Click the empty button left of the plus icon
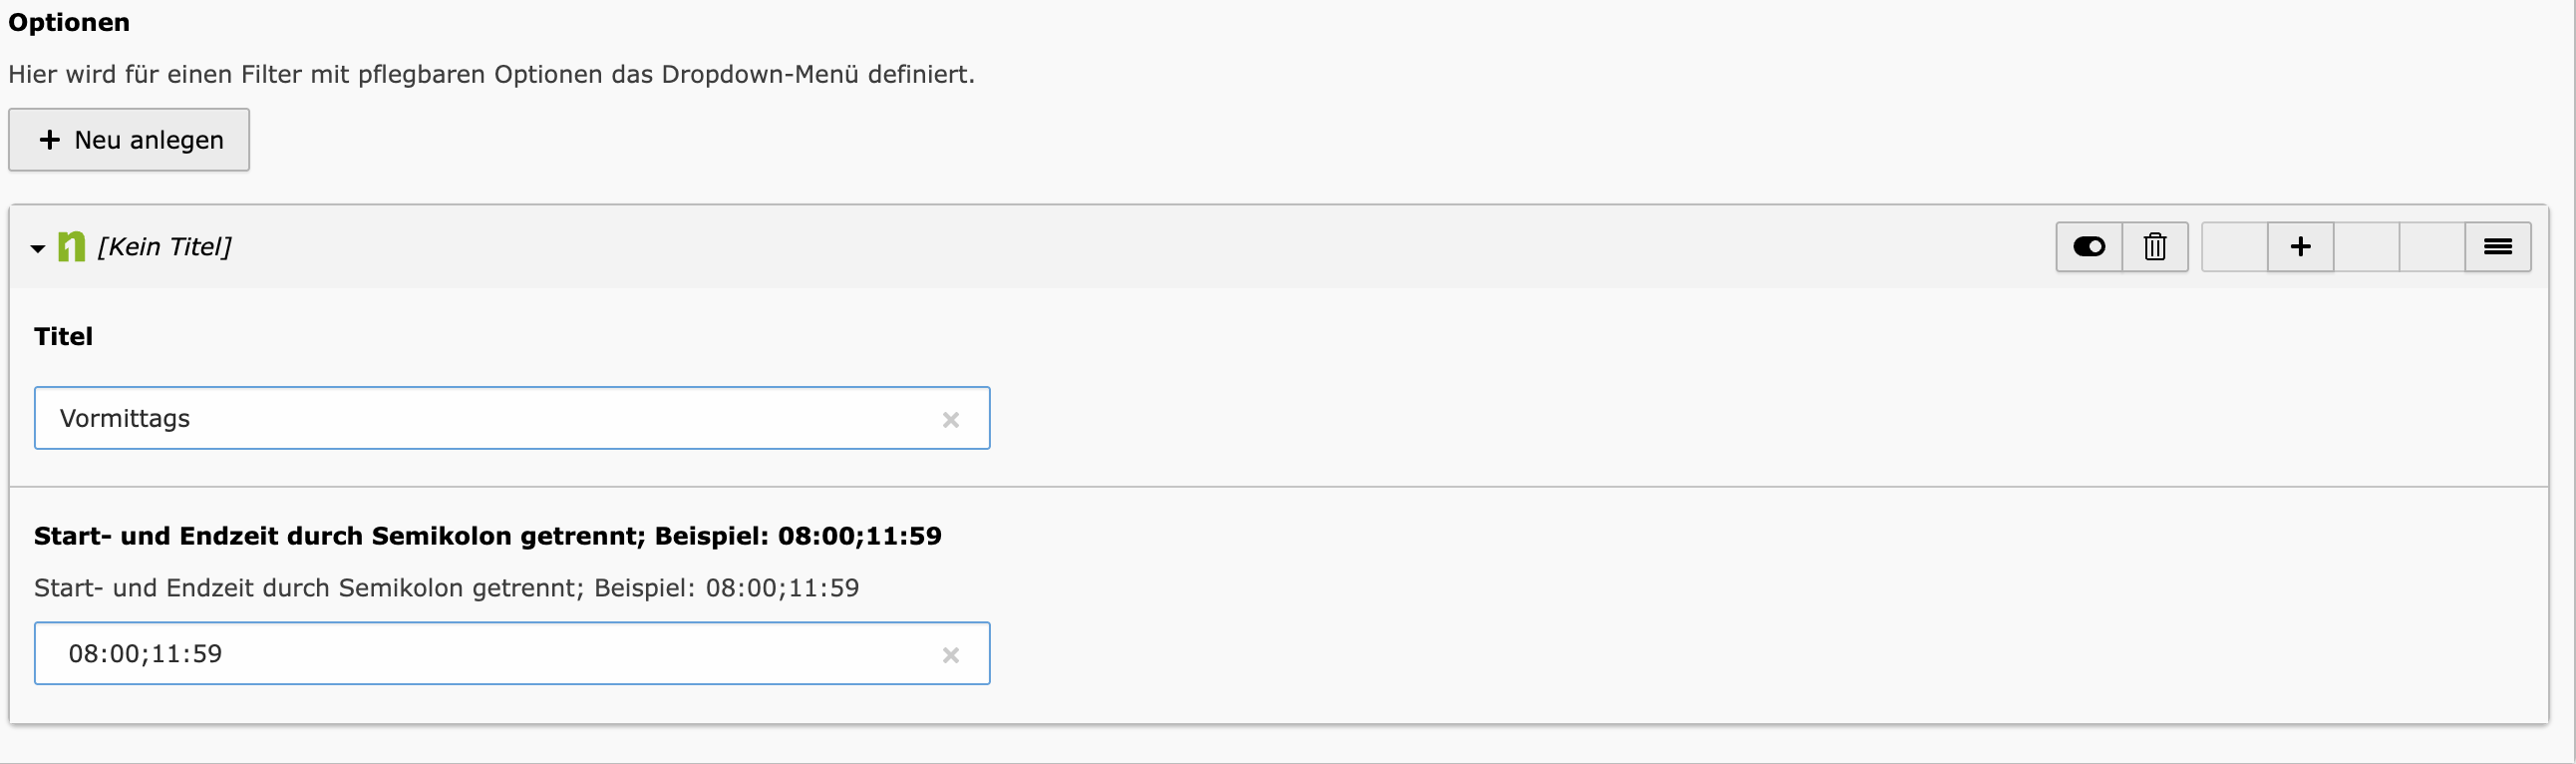This screenshot has width=2576, height=764. 2234,247
